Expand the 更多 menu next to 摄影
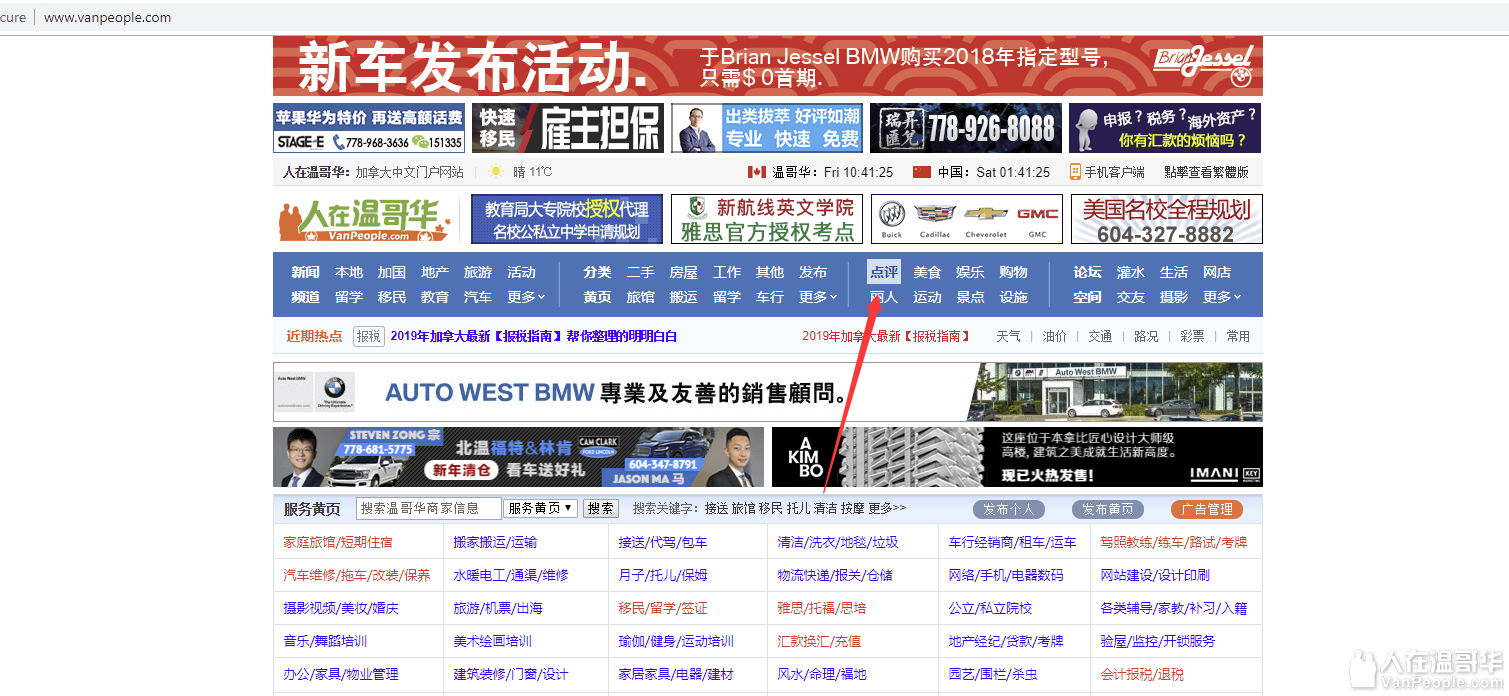Image resolution: width=1509 pixels, height=696 pixels. tap(1222, 297)
